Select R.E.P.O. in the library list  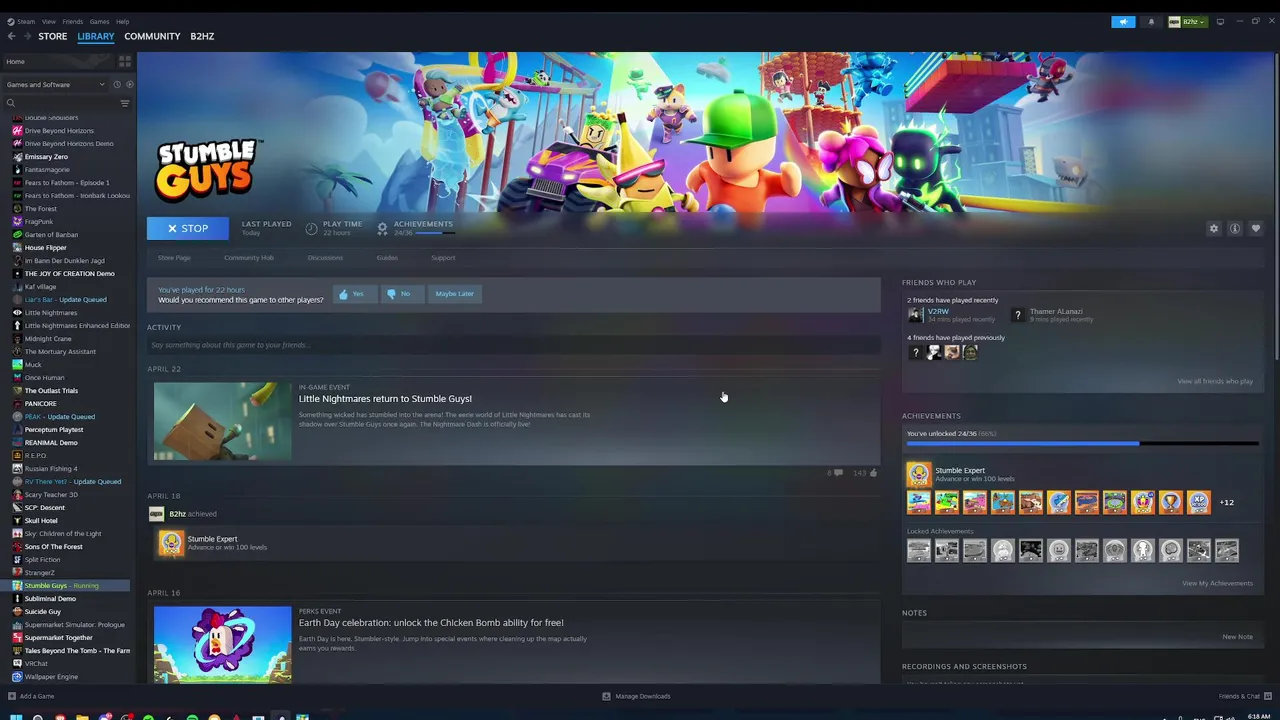36,455
